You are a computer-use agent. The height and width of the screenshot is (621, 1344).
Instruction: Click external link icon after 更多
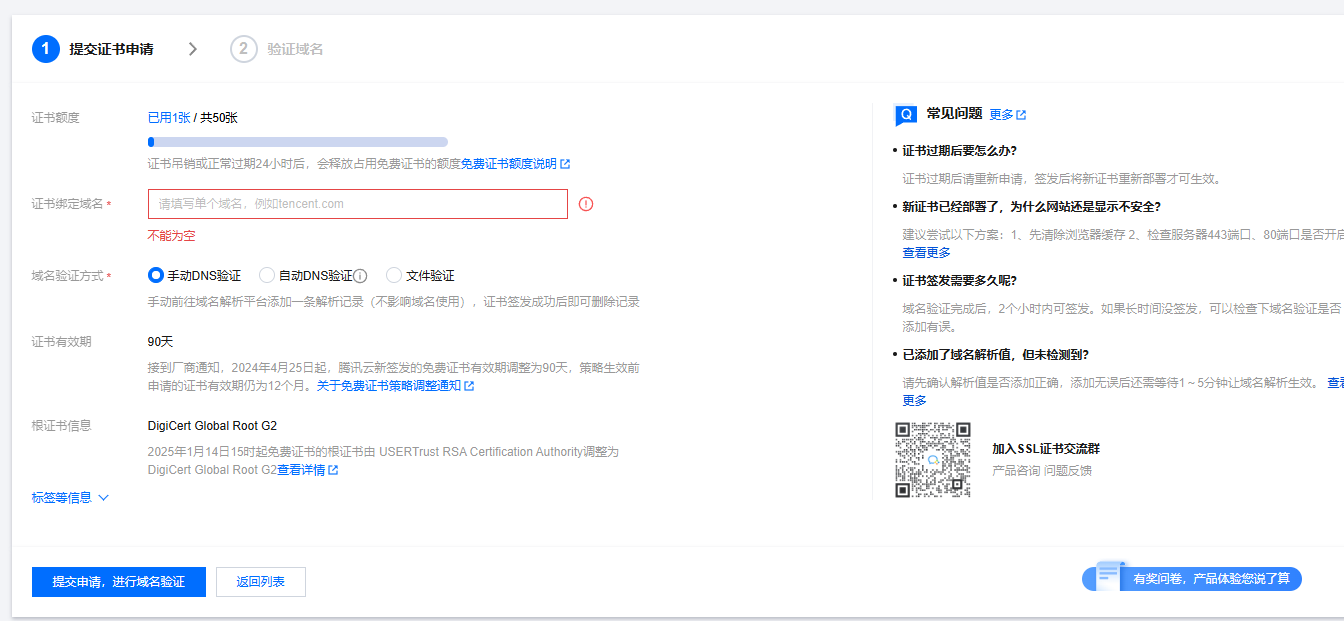tap(1021, 115)
